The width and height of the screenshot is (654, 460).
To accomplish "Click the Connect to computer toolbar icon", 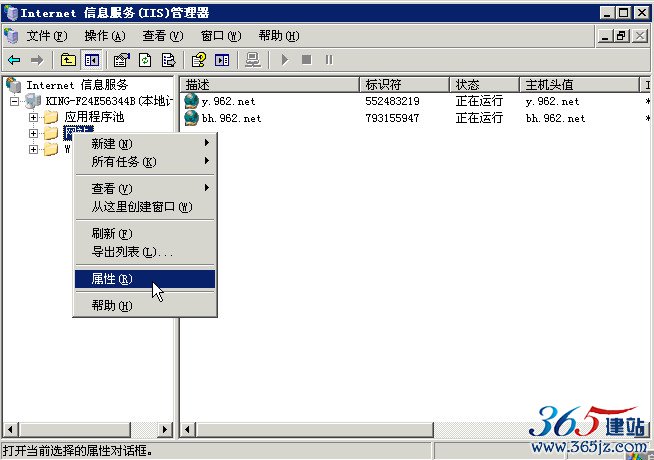I will pos(253,60).
